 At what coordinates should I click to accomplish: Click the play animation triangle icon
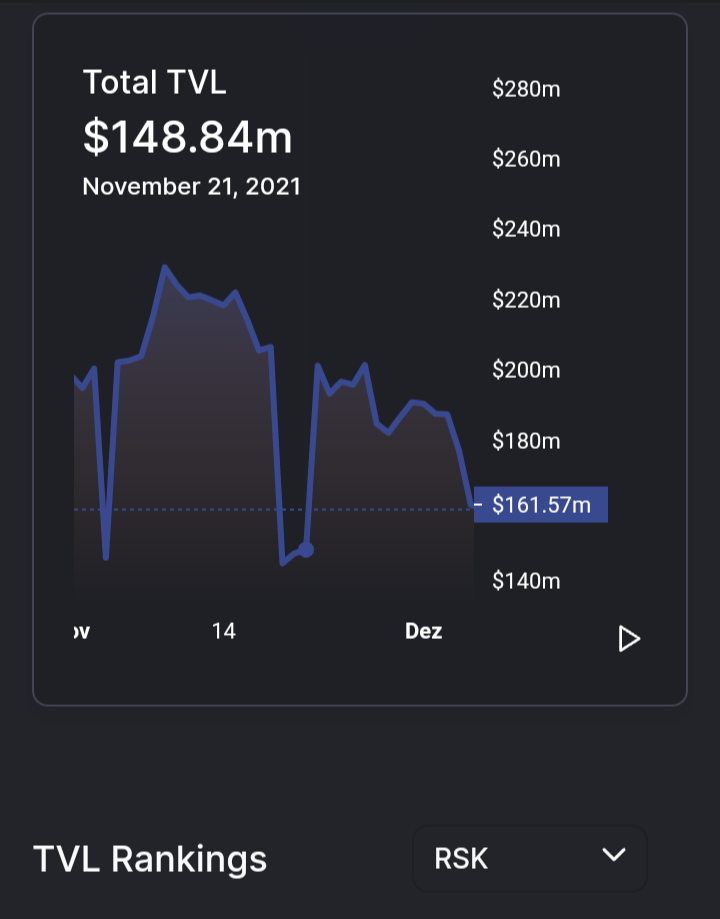click(x=629, y=639)
